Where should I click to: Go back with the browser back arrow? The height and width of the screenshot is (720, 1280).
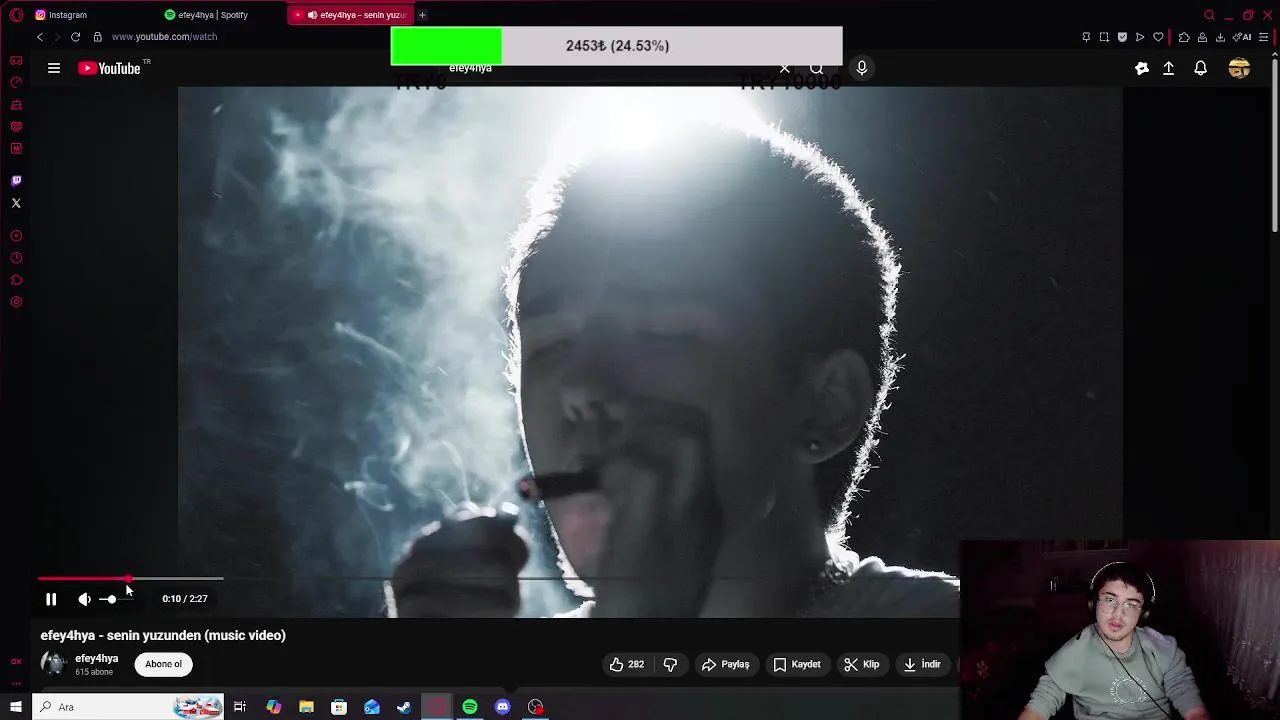click(40, 37)
